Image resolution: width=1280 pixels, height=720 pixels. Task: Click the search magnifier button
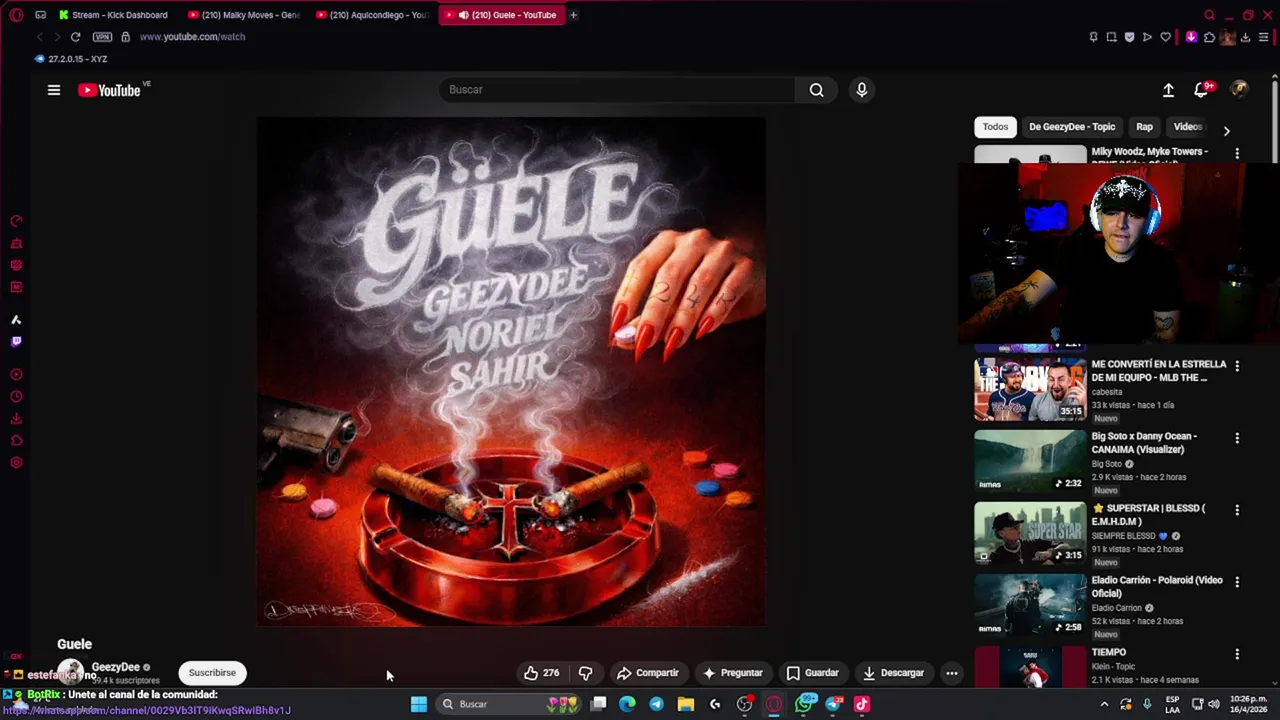(x=817, y=90)
